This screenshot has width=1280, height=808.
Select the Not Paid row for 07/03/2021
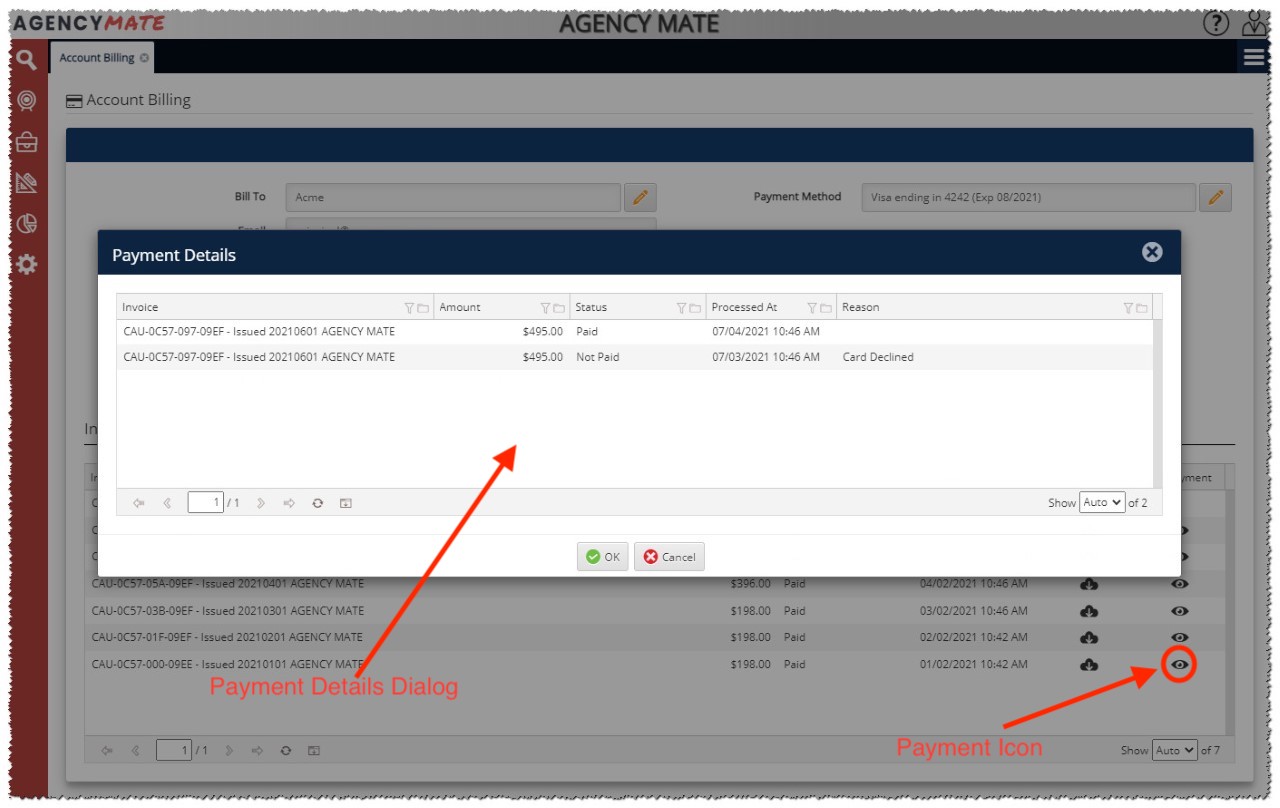[x=634, y=357]
